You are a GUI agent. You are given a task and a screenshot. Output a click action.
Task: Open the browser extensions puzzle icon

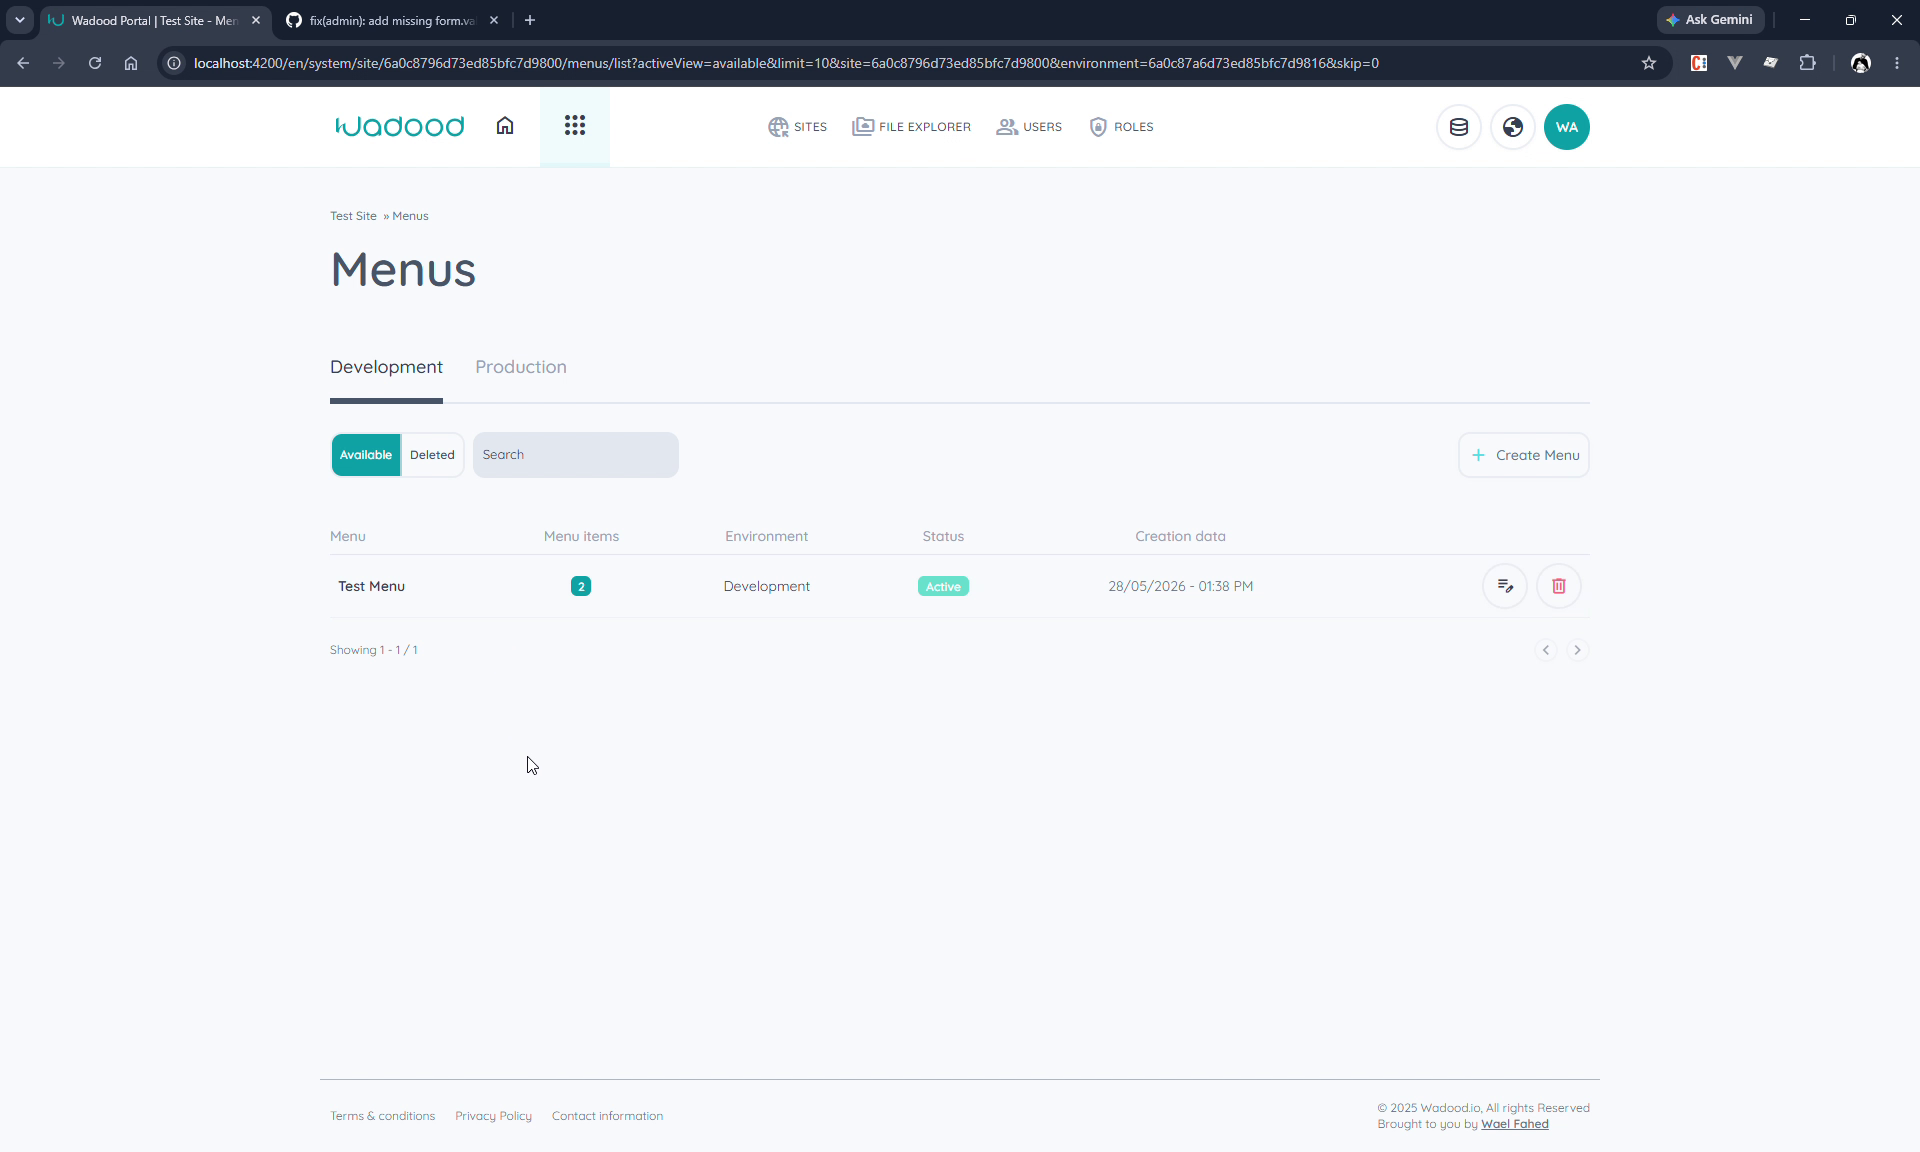pyautogui.click(x=1807, y=63)
